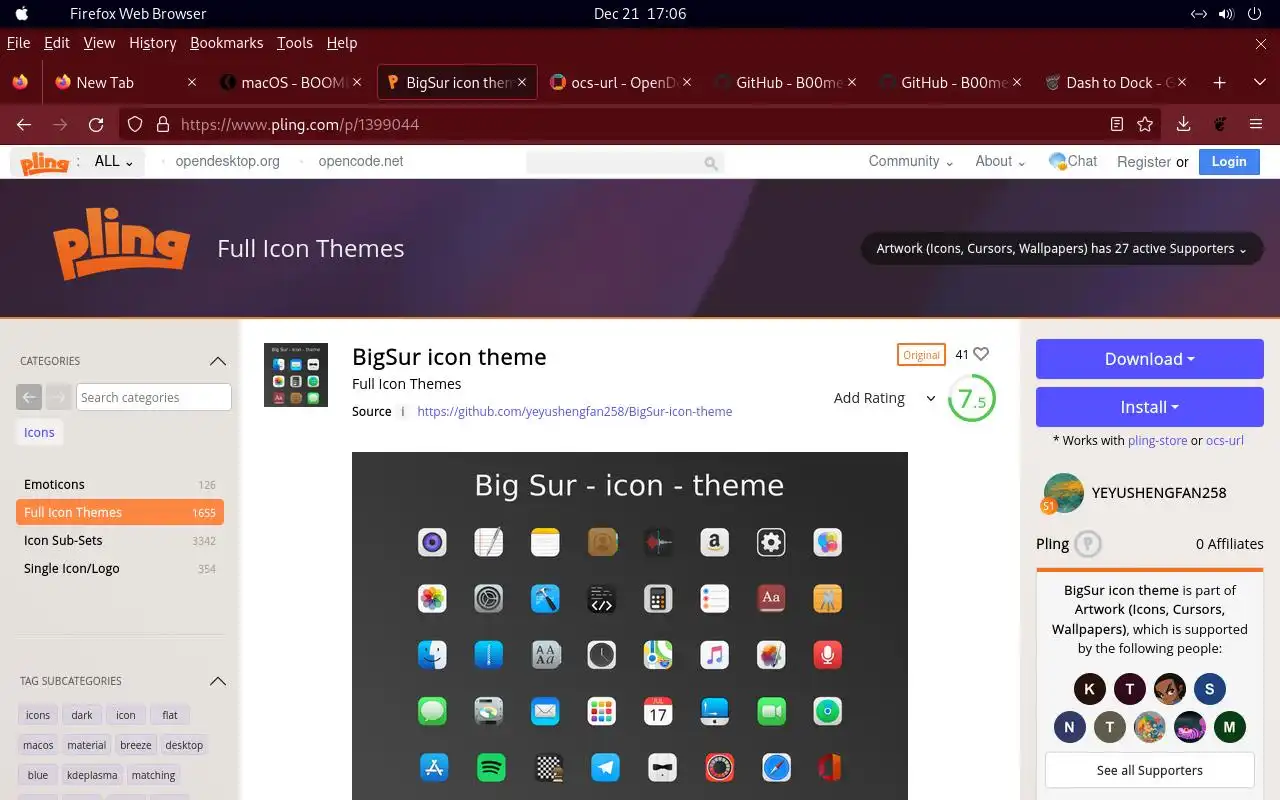Click supporter avatar M

(1229, 727)
